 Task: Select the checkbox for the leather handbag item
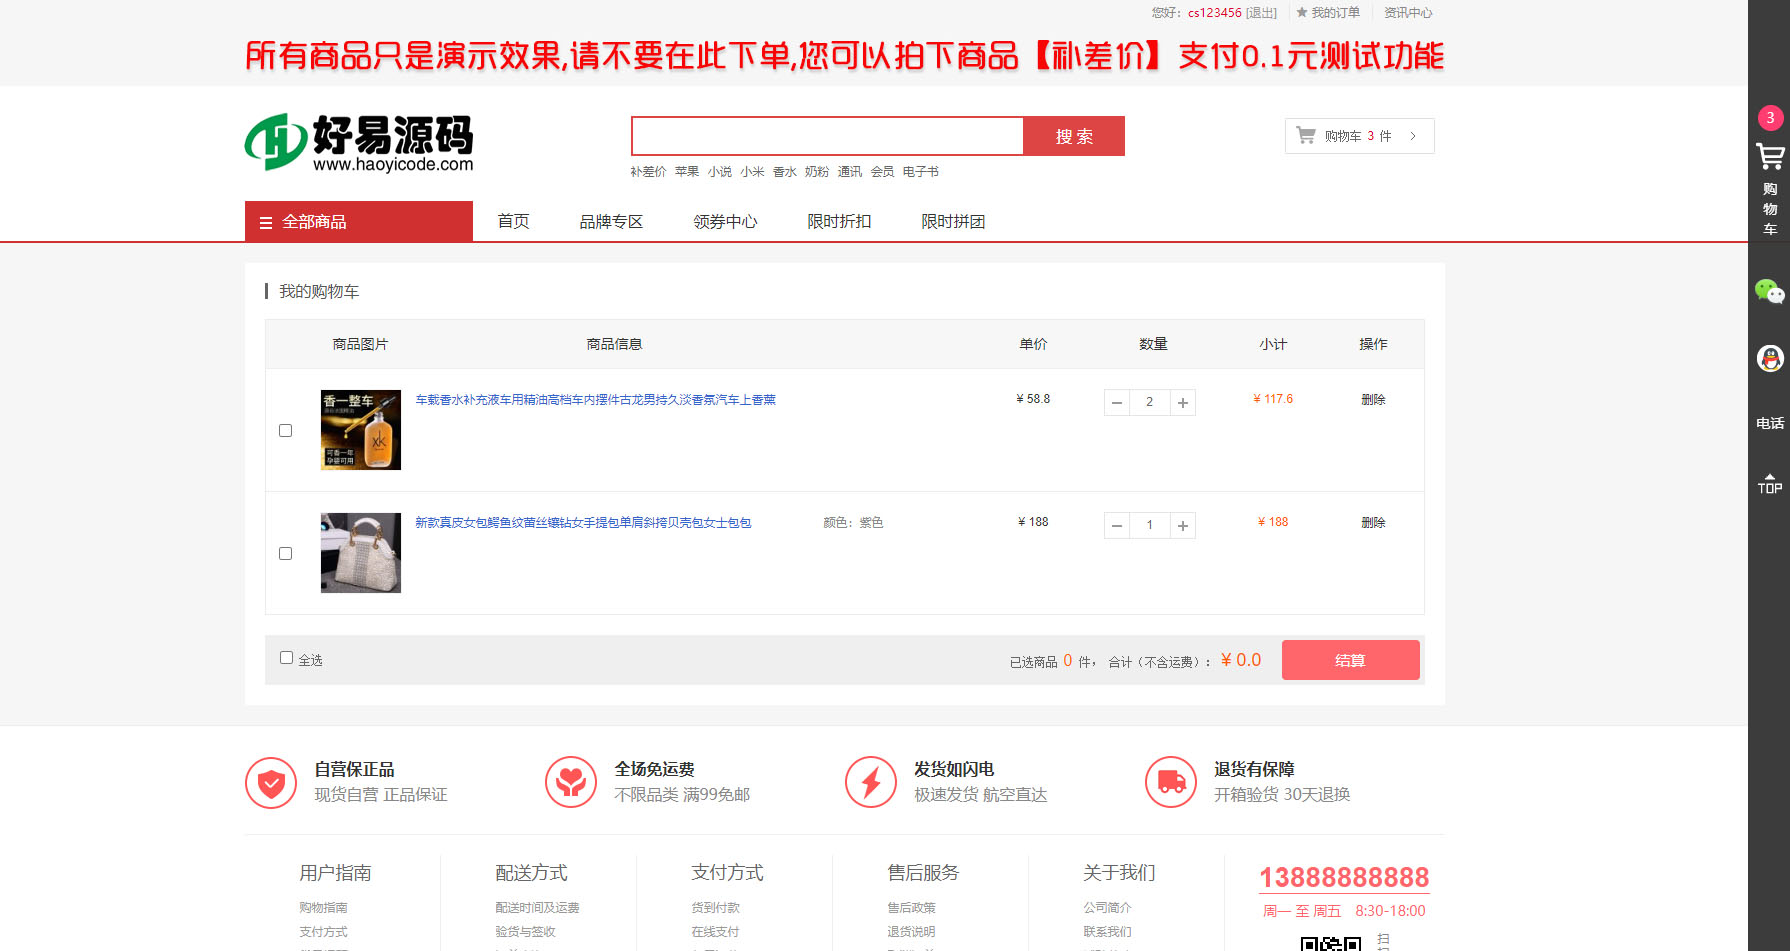click(x=285, y=553)
